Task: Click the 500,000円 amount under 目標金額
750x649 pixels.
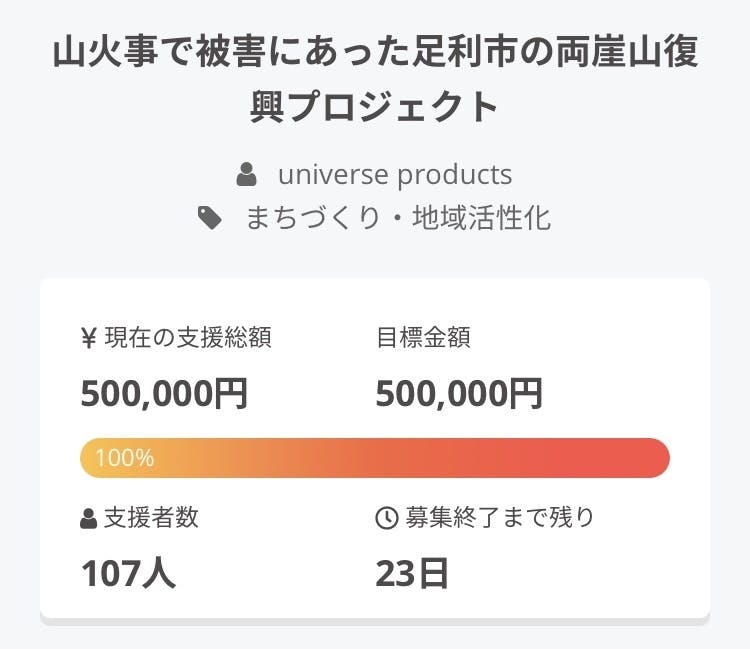Action: [x=459, y=393]
